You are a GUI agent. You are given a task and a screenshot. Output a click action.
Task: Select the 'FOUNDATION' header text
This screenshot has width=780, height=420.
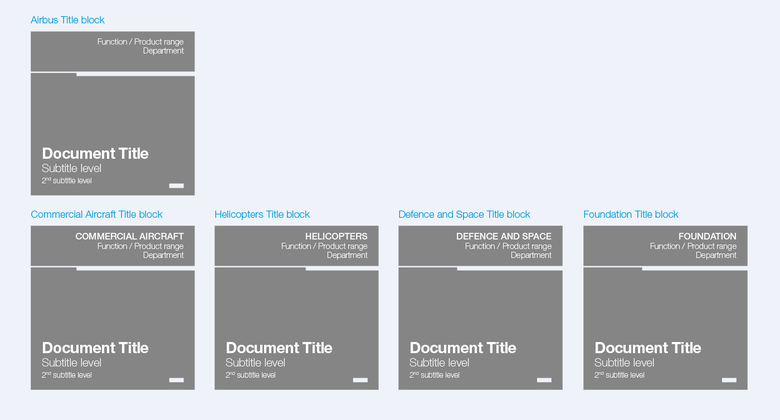[x=707, y=236]
